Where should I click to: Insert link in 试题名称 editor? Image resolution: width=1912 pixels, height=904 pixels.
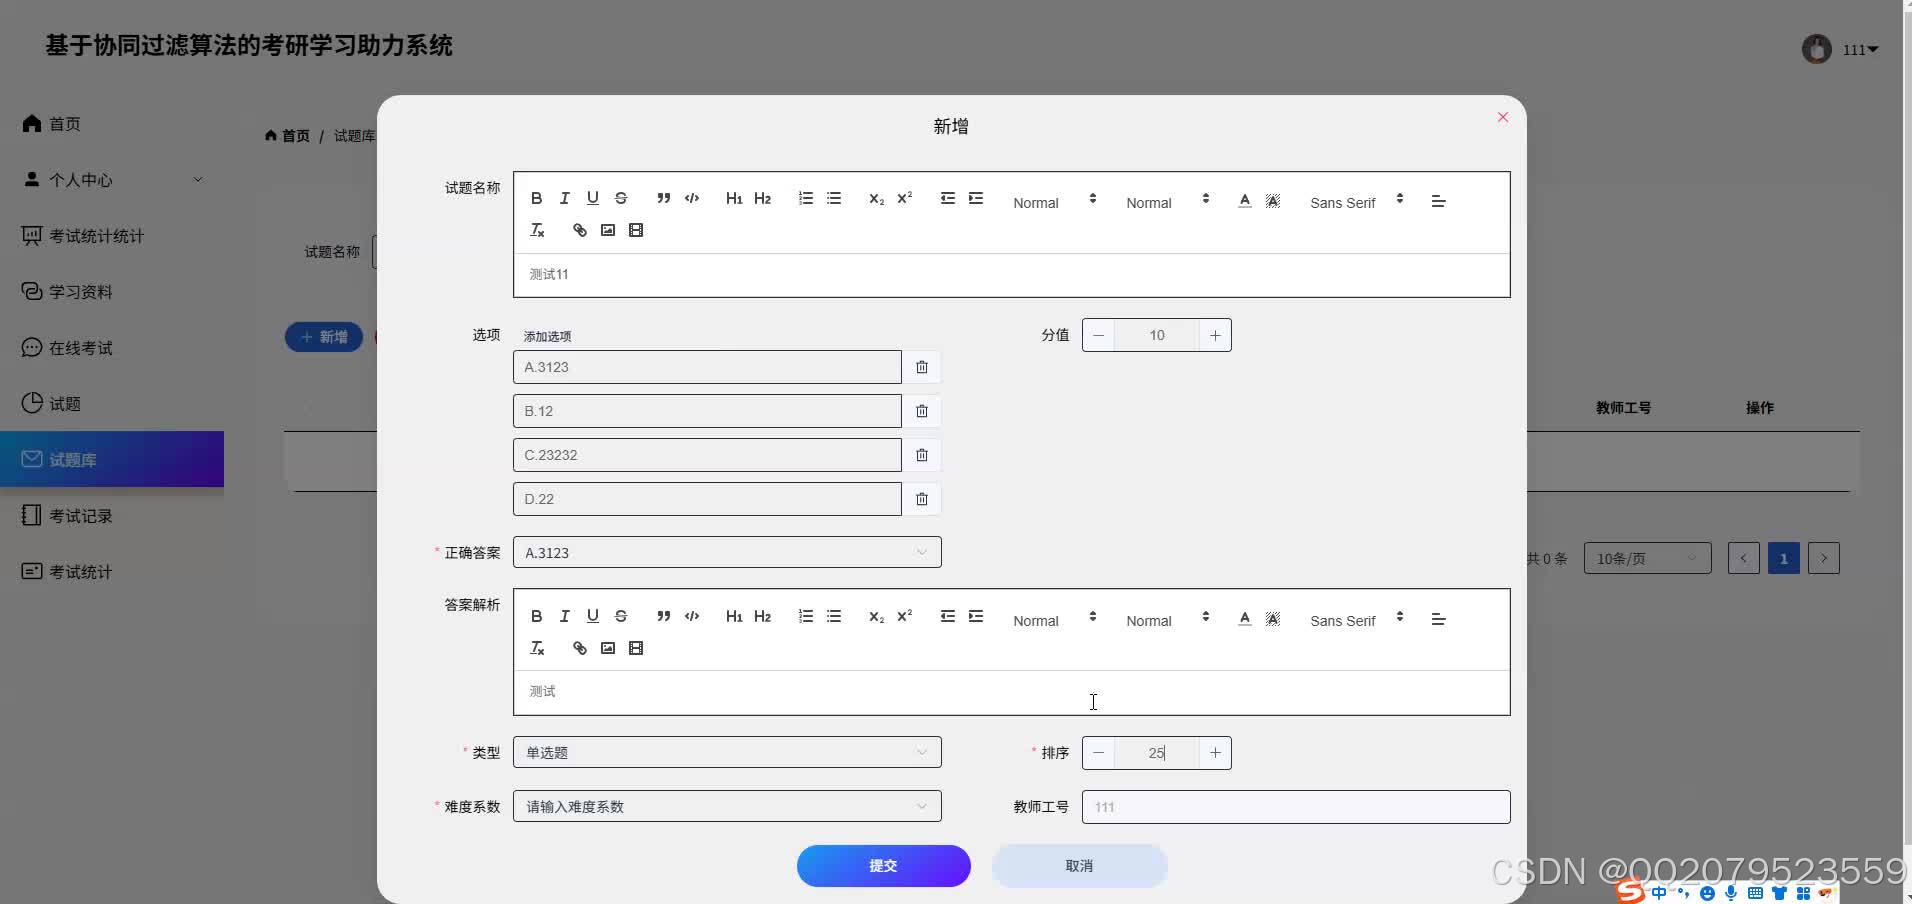click(x=580, y=230)
